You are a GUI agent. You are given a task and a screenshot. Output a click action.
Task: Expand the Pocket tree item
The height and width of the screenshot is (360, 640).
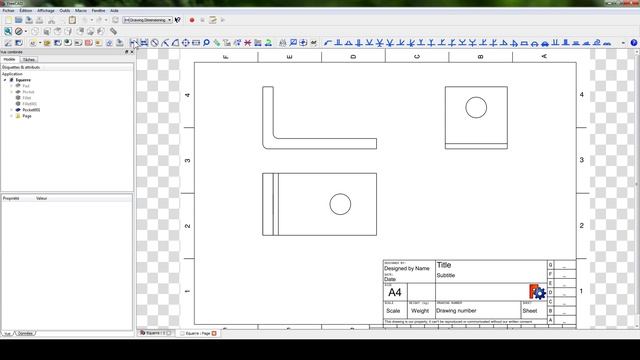click(x=11, y=92)
